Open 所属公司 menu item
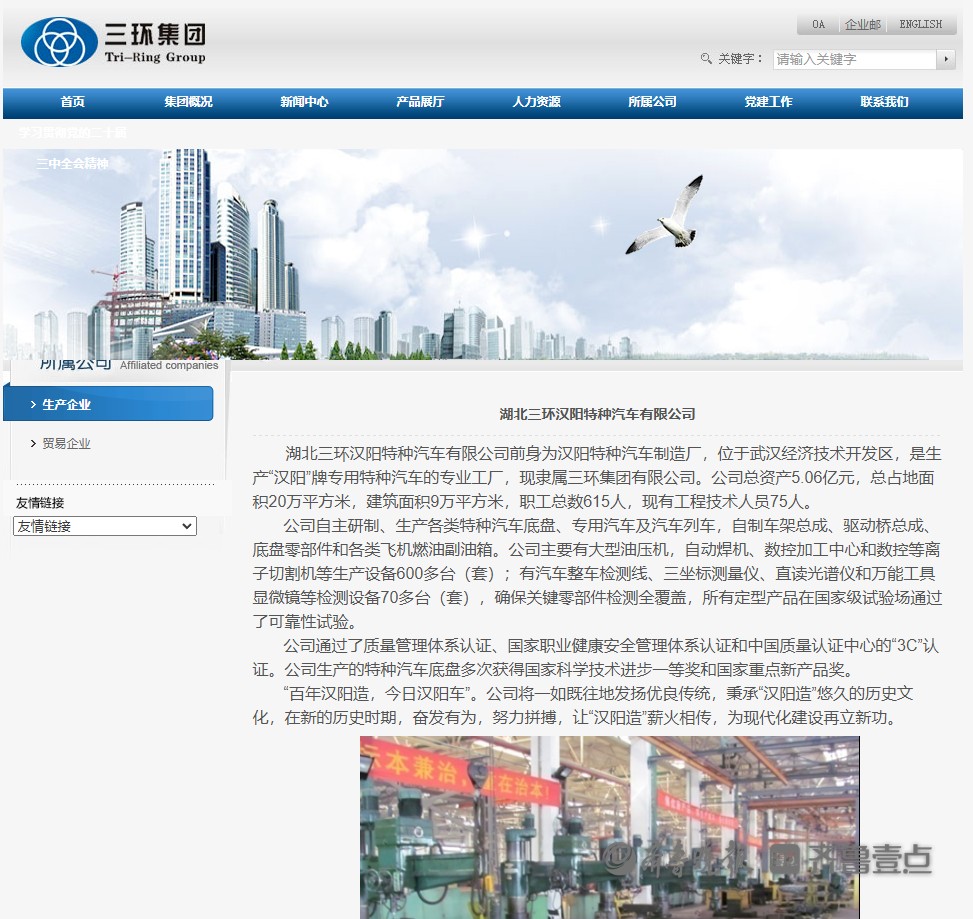The width and height of the screenshot is (973, 919). click(x=652, y=102)
